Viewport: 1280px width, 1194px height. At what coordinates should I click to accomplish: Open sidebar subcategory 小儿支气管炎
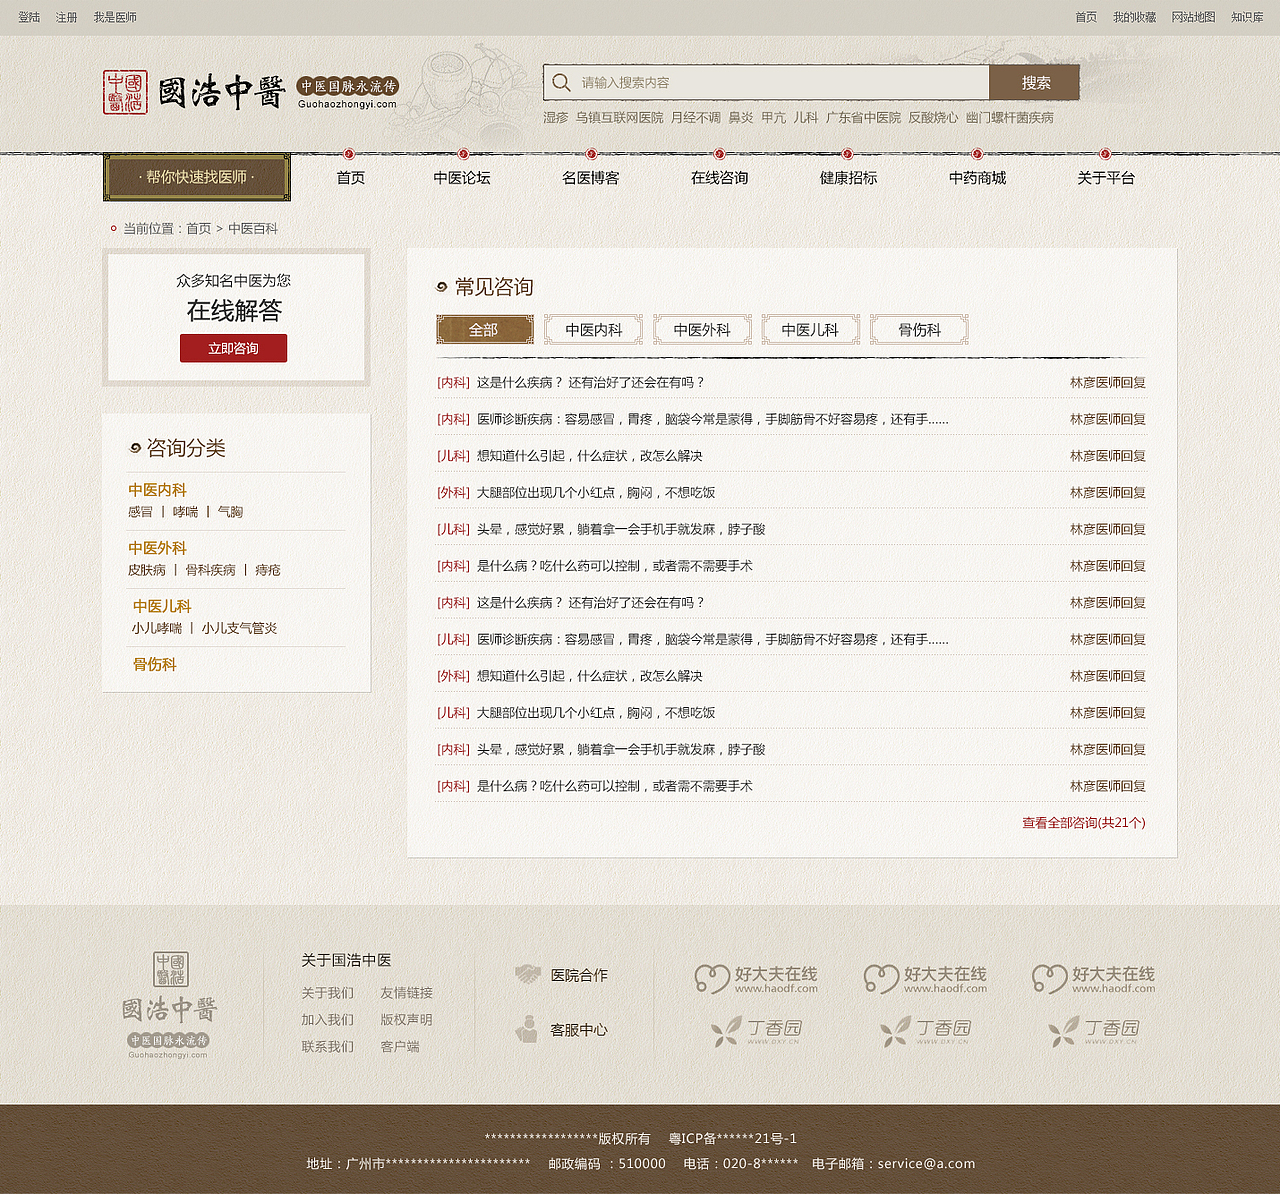tap(239, 628)
